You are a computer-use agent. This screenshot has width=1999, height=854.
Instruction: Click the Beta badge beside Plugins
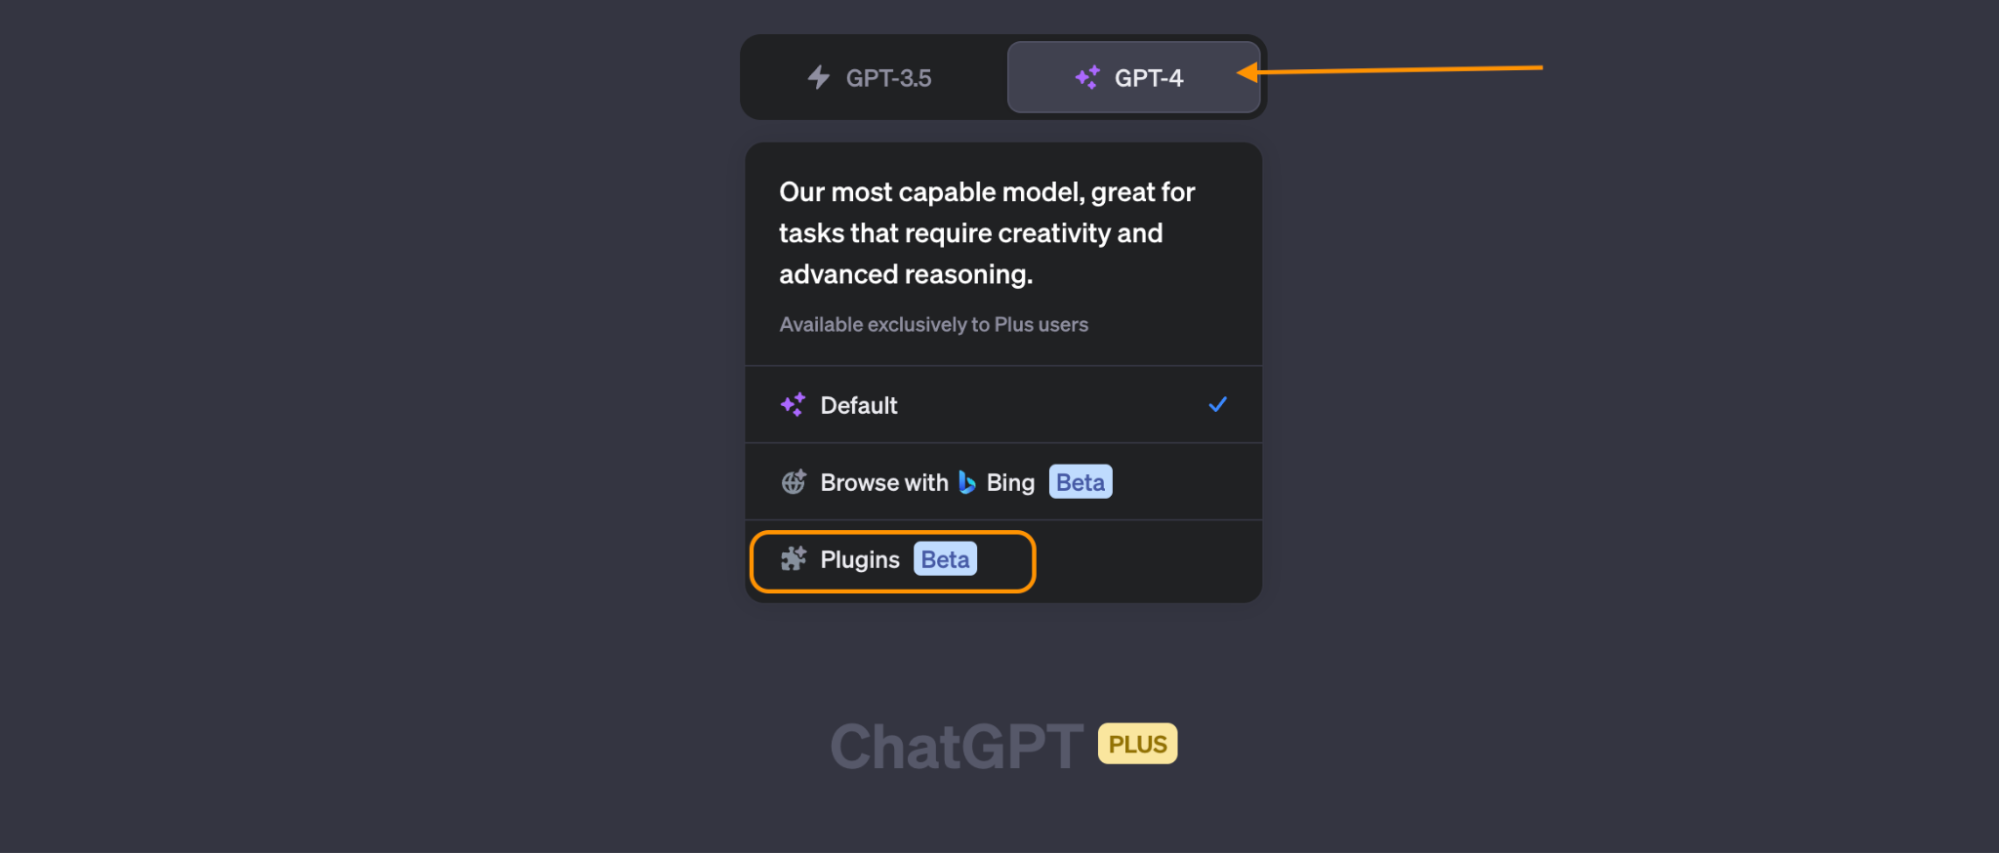945,559
